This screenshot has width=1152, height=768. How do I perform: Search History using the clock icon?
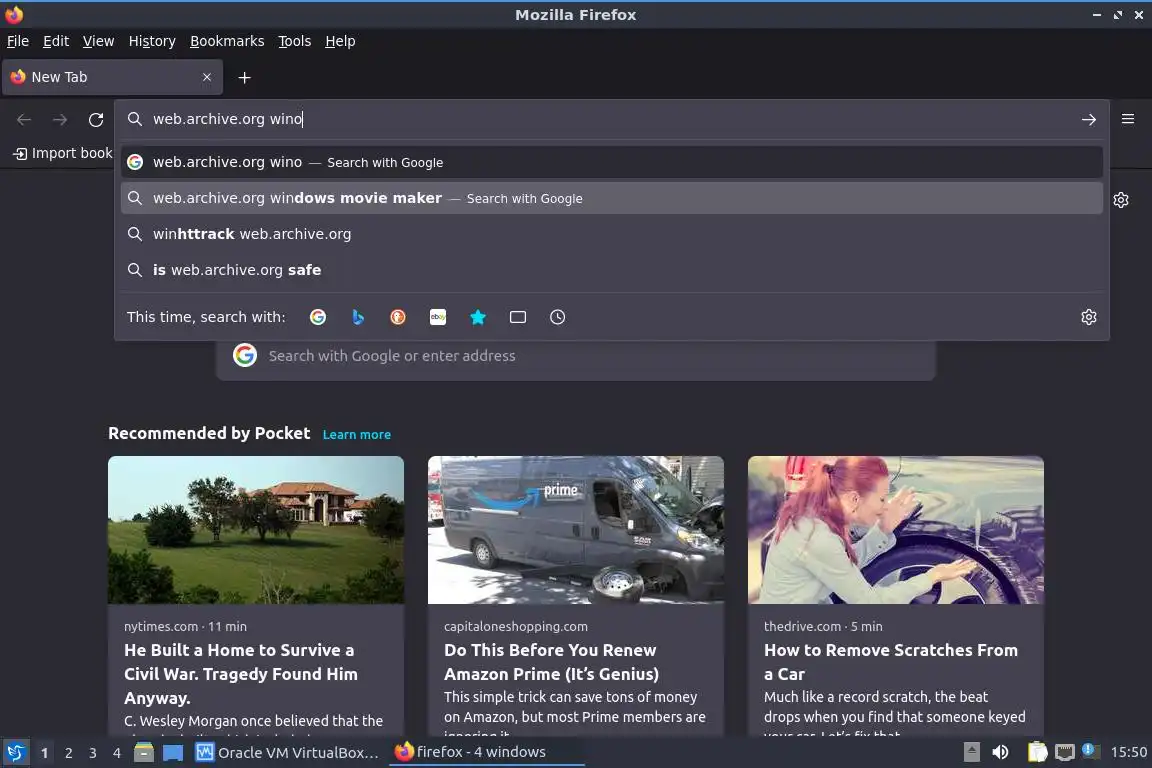(558, 317)
